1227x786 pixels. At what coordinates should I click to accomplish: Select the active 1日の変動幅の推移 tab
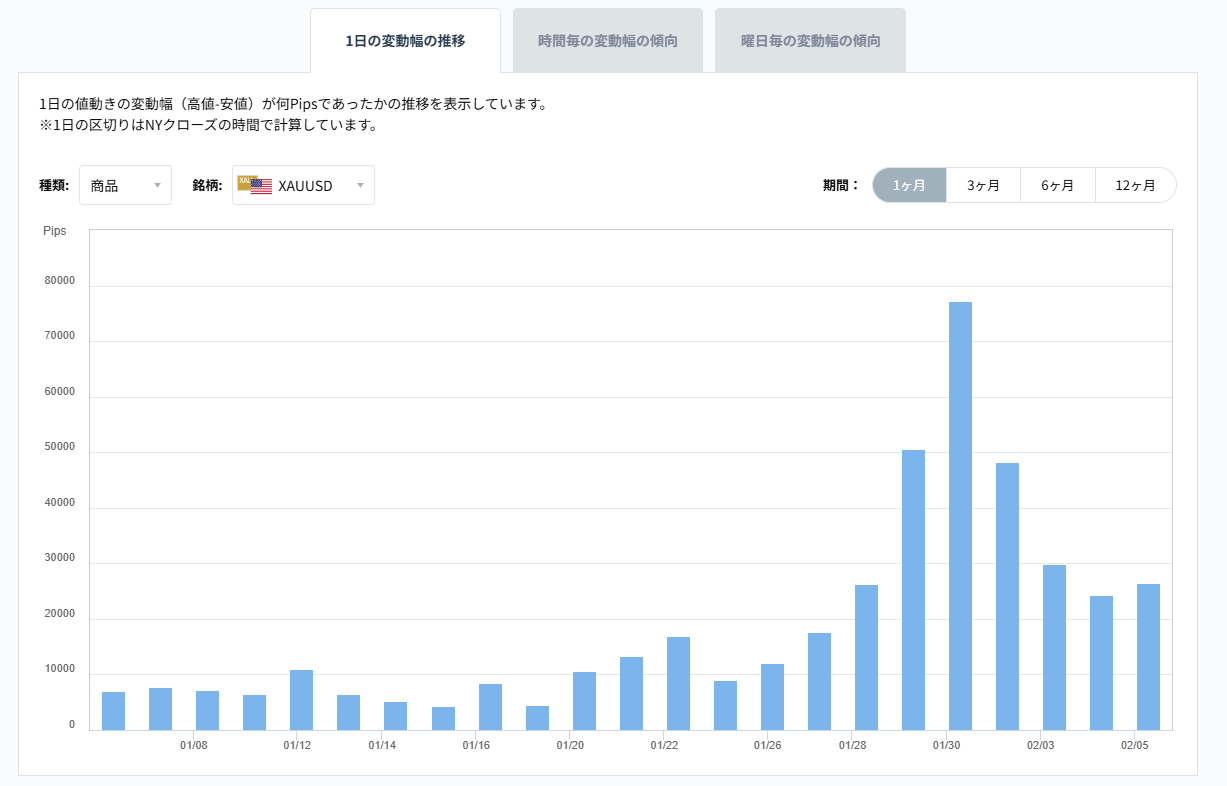point(405,40)
